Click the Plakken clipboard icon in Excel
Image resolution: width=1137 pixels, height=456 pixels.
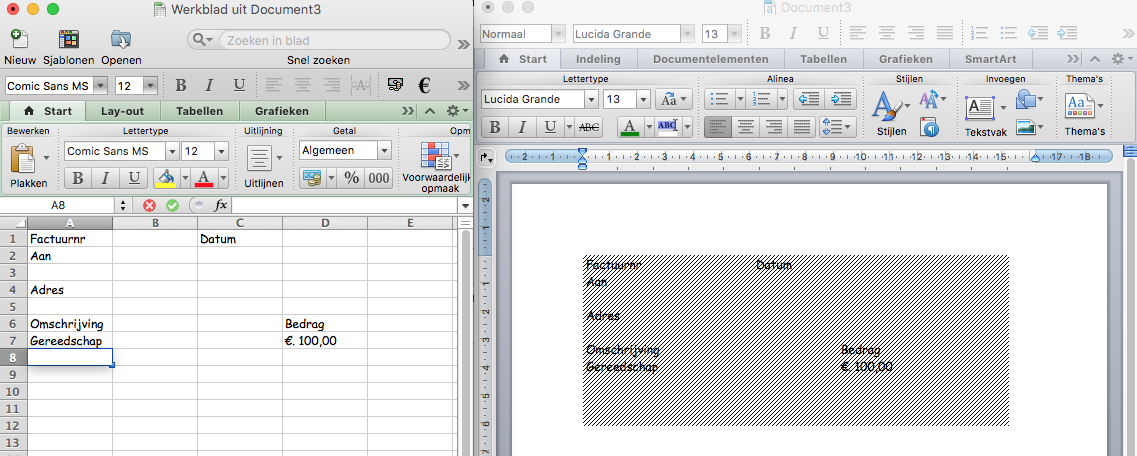tap(22, 159)
